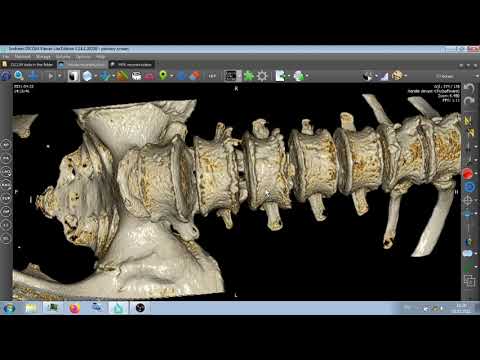Click the undo curved arrow in right sidebar
This screenshot has height=360, width=480.
[x=469, y=89]
